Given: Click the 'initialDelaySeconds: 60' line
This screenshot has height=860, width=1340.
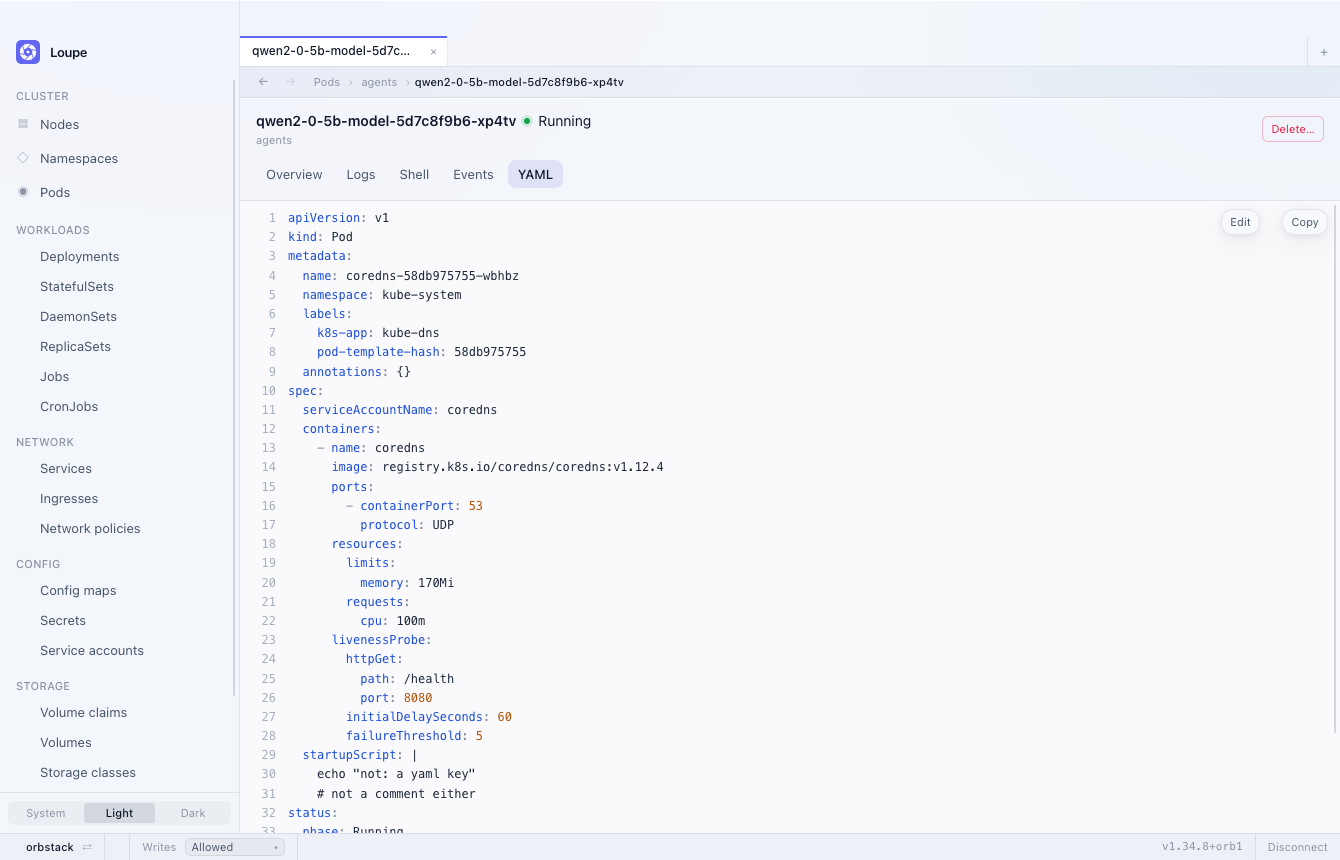Looking at the screenshot, I should tap(429, 717).
